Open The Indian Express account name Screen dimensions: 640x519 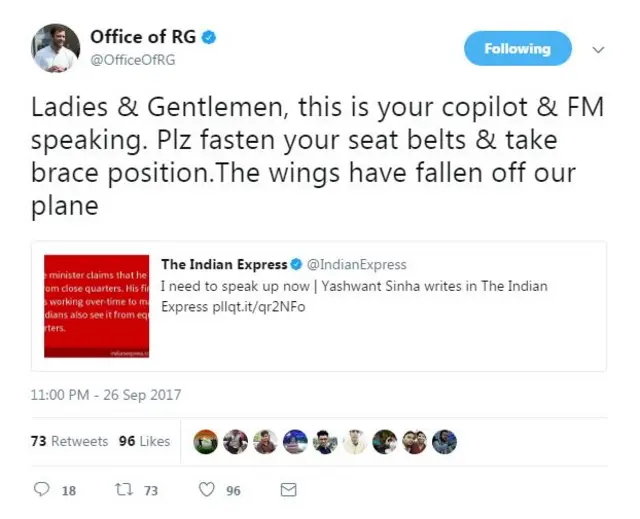(224, 265)
